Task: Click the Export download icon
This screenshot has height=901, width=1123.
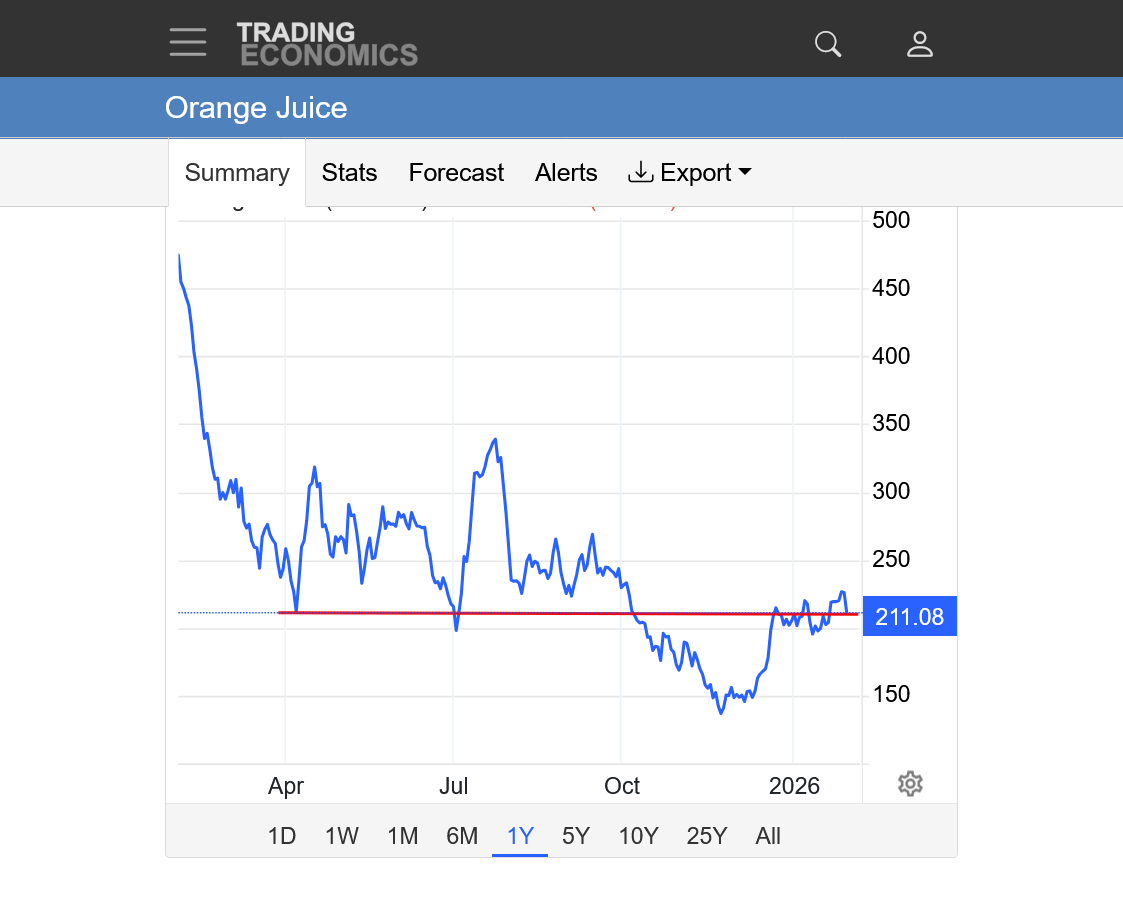Action: pyautogui.click(x=640, y=172)
